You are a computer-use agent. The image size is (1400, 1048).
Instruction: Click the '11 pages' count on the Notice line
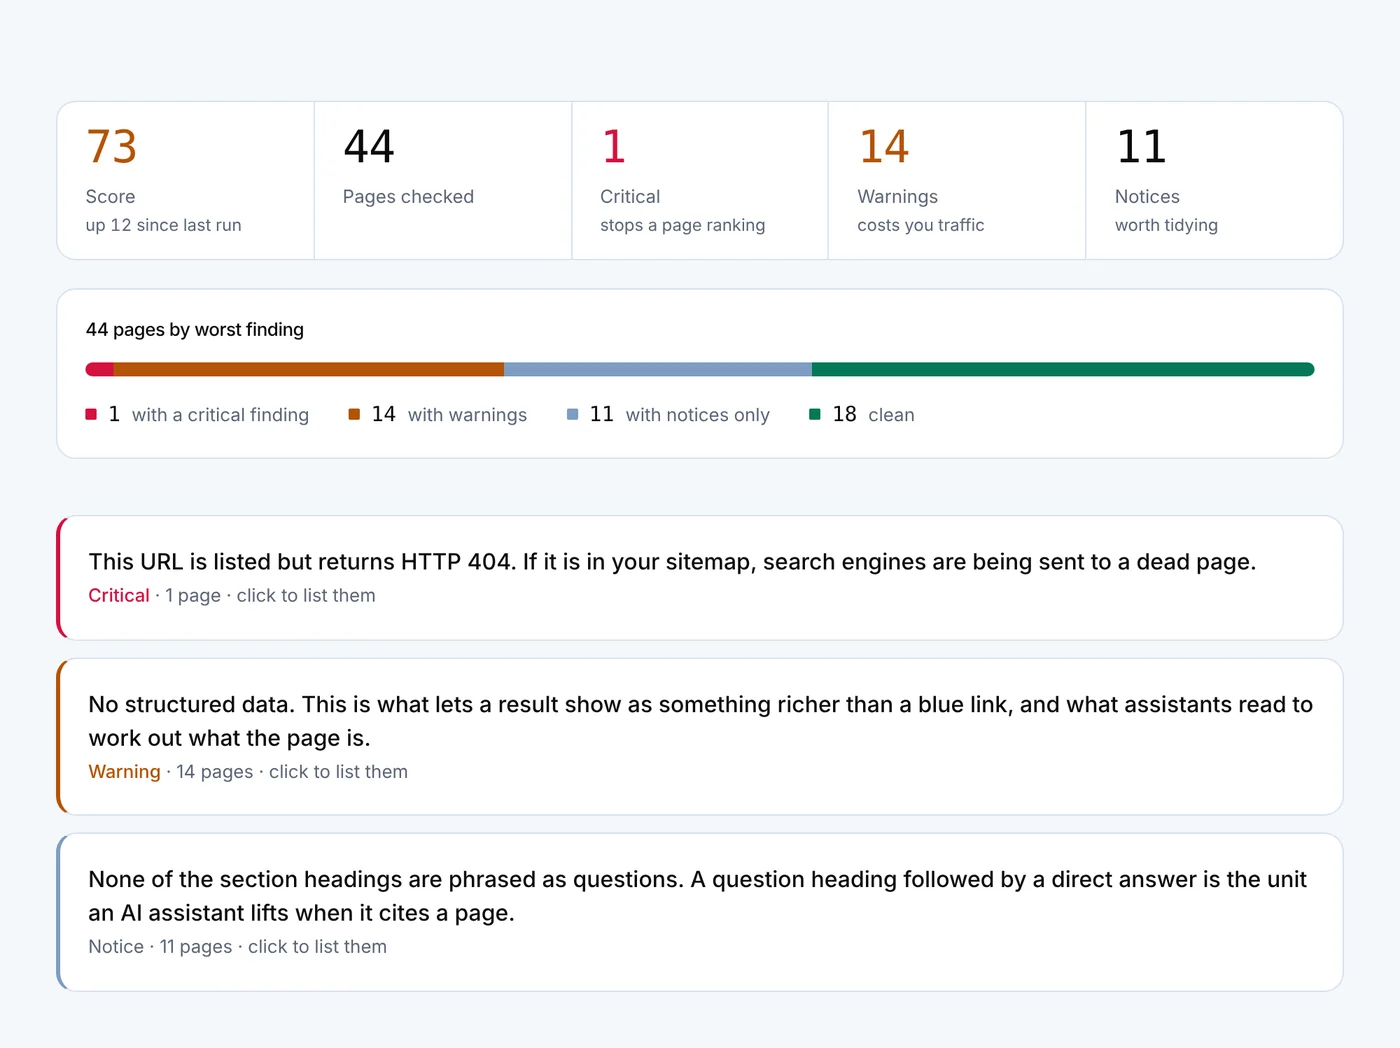pos(196,946)
